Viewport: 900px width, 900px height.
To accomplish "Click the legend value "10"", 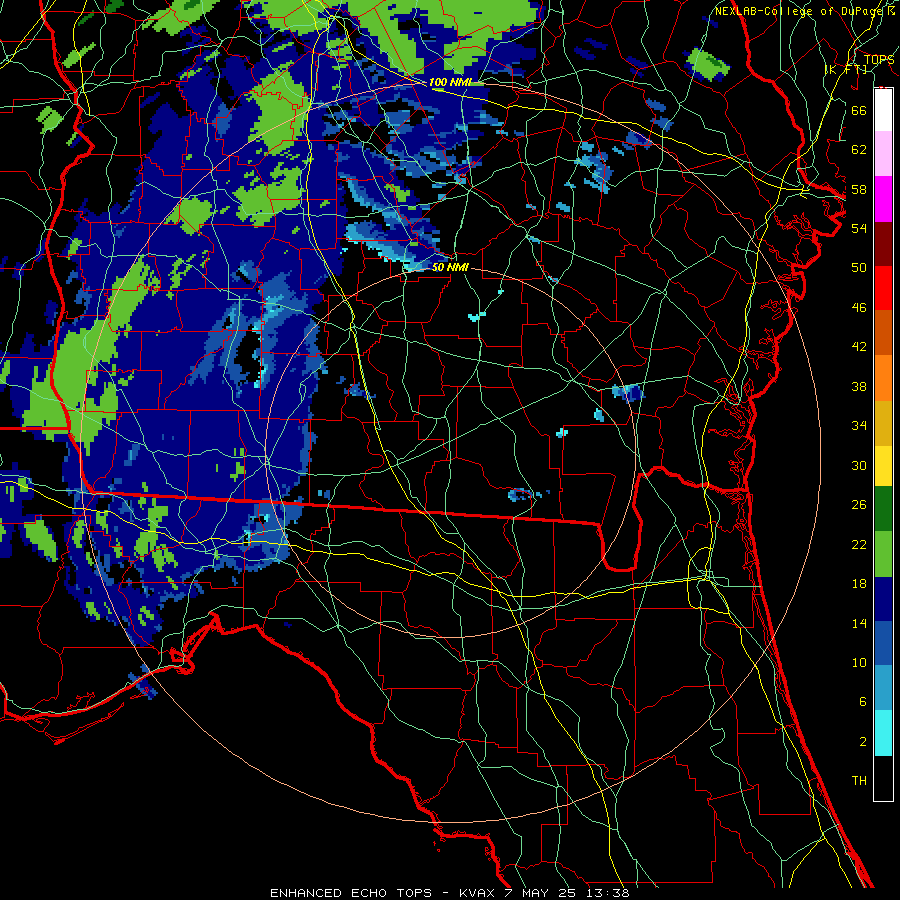I will [859, 663].
